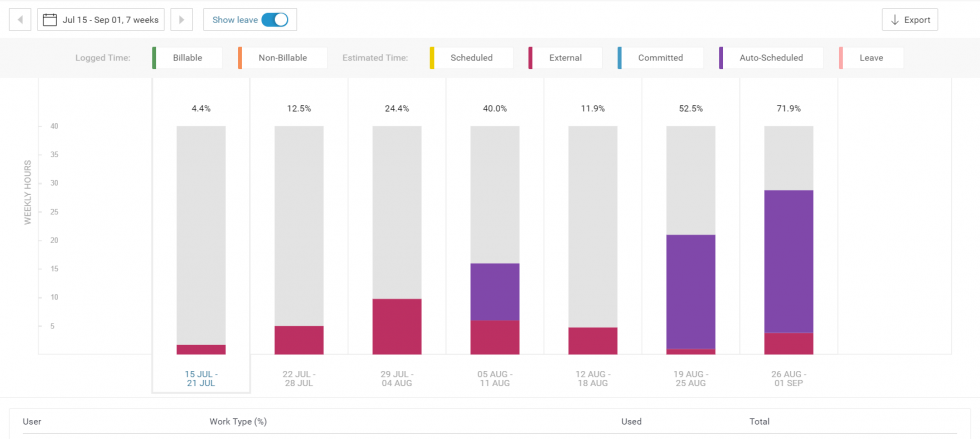Go to next date range arrow
Screen dimensions: 980x439
pyautogui.click(x=182, y=19)
